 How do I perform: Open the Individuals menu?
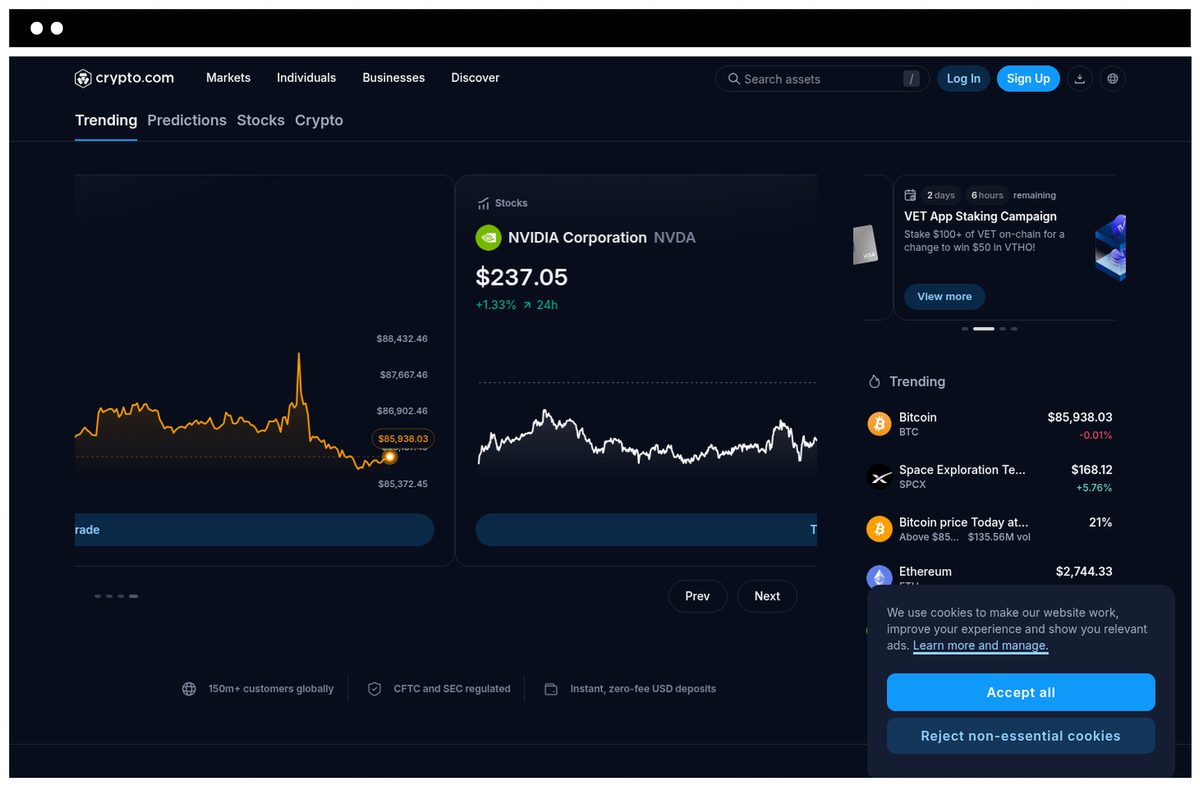pos(306,78)
